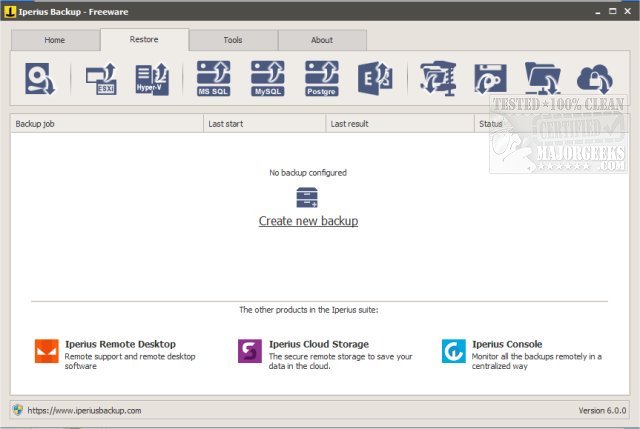This screenshot has width=640, height=429.
Task: Click the Remote support description text
Action: (x=130, y=361)
